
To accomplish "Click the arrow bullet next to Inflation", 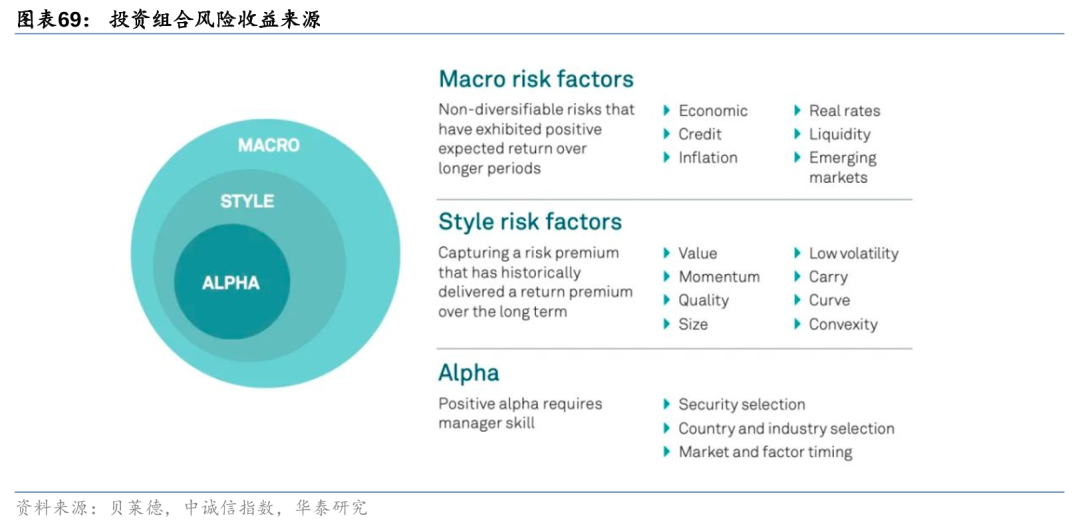I will pos(667,158).
